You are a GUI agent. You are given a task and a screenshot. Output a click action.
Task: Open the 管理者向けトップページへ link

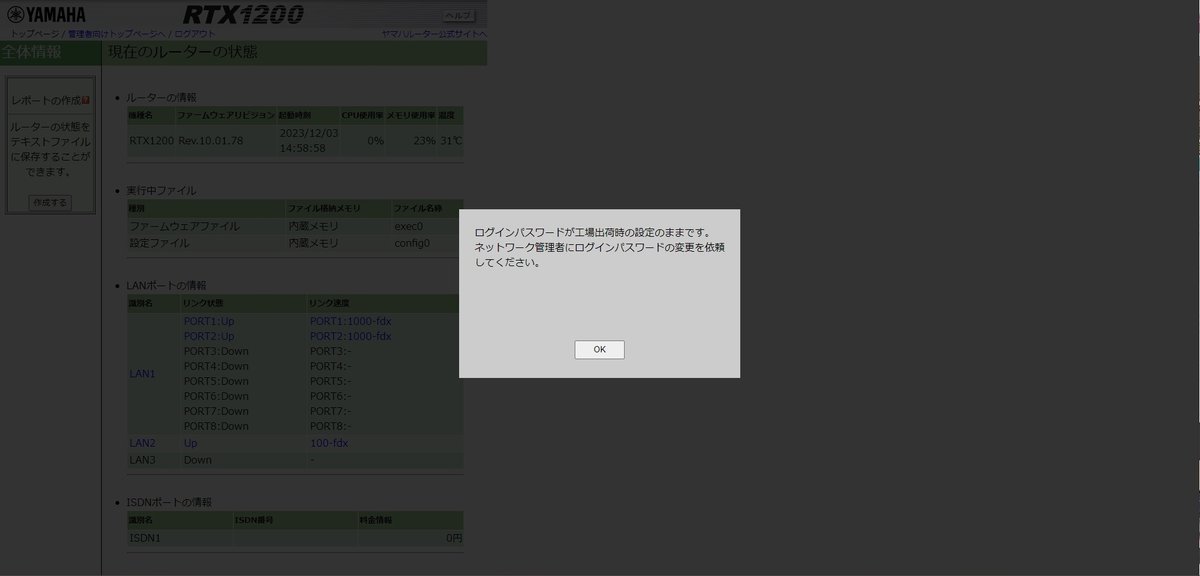(116, 34)
